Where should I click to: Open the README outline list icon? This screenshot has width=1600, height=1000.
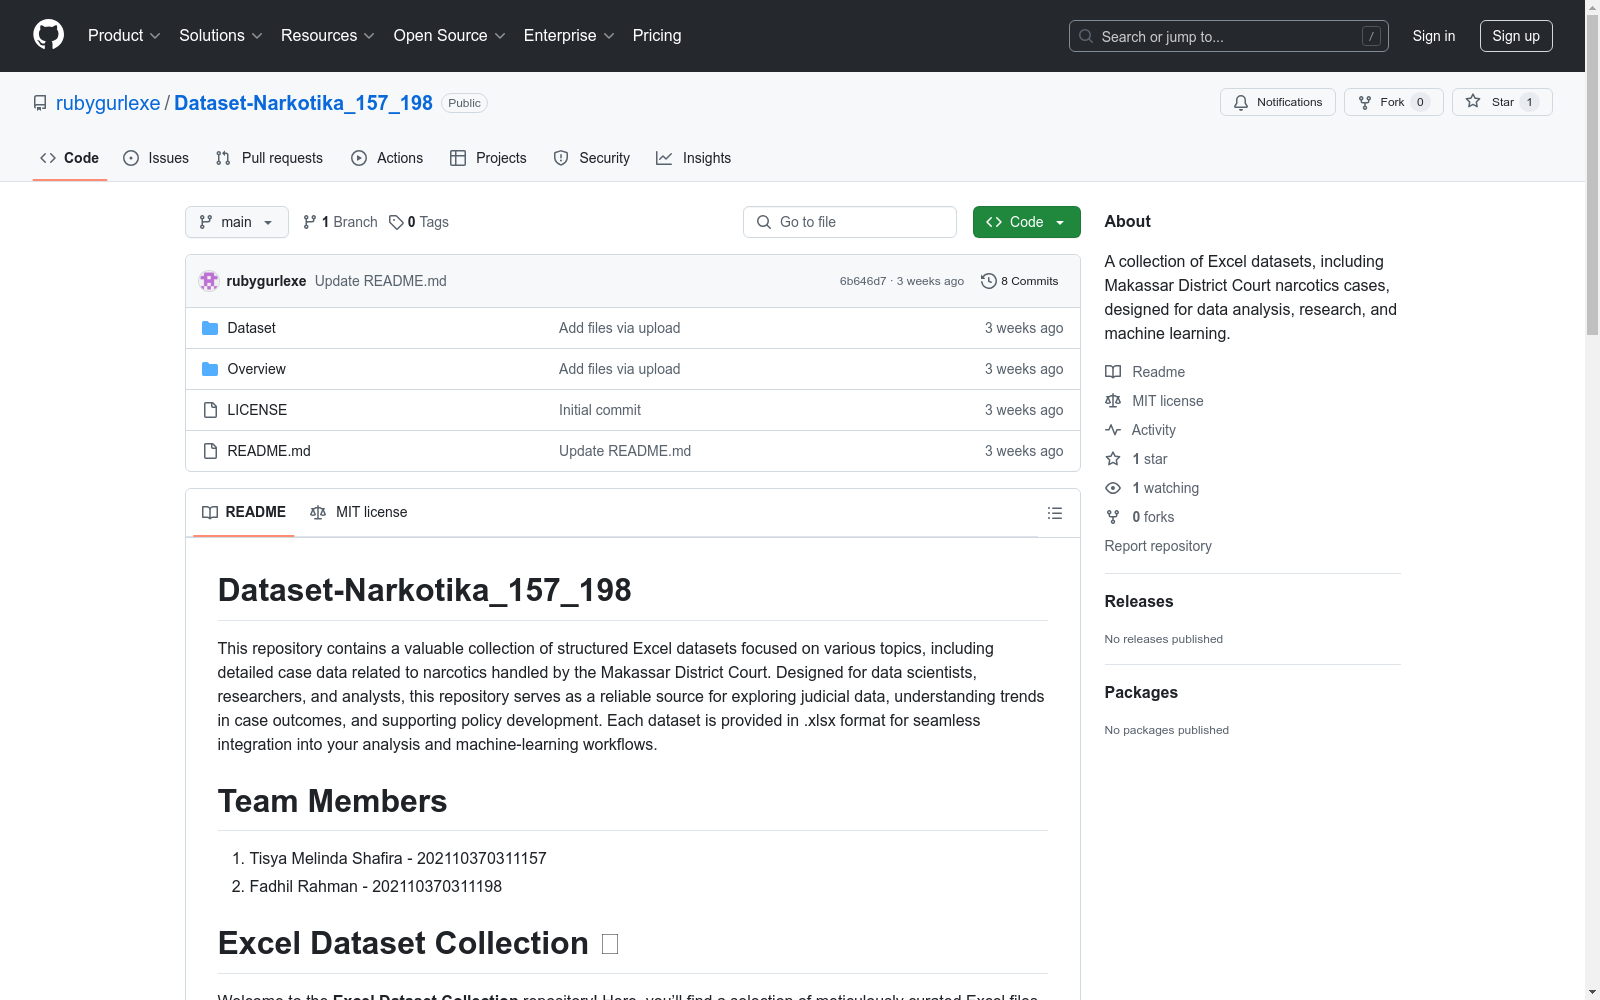pyautogui.click(x=1054, y=513)
